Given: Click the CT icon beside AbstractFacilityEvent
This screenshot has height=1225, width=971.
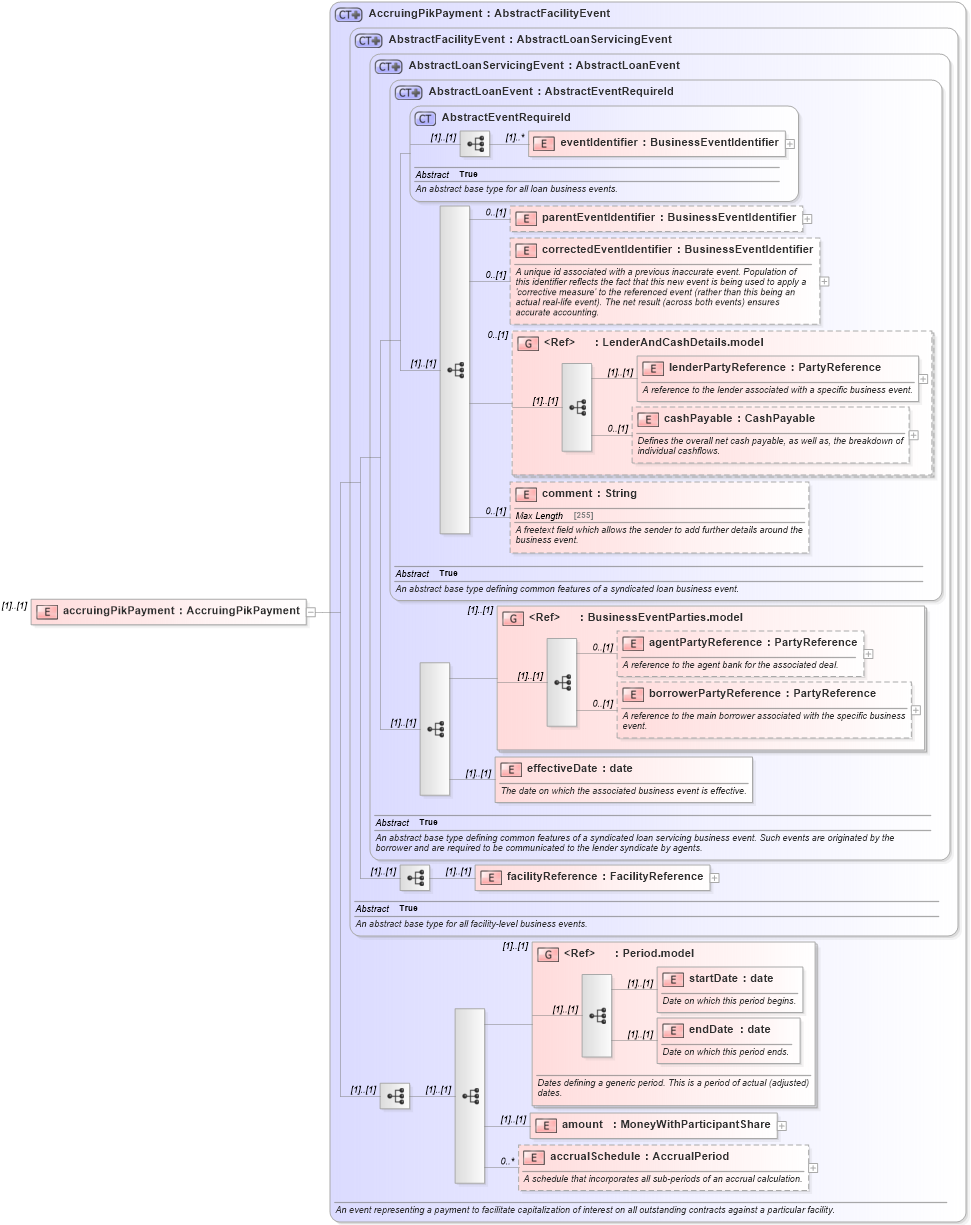Looking at the screenshot, I should tap(367, 40).
